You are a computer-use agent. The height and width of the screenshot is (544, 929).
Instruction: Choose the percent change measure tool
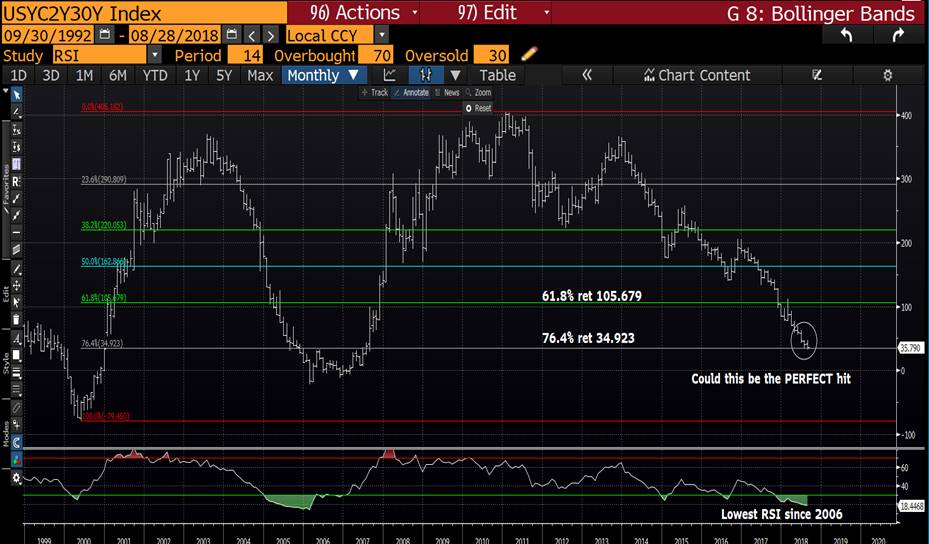tap(17, 130)
